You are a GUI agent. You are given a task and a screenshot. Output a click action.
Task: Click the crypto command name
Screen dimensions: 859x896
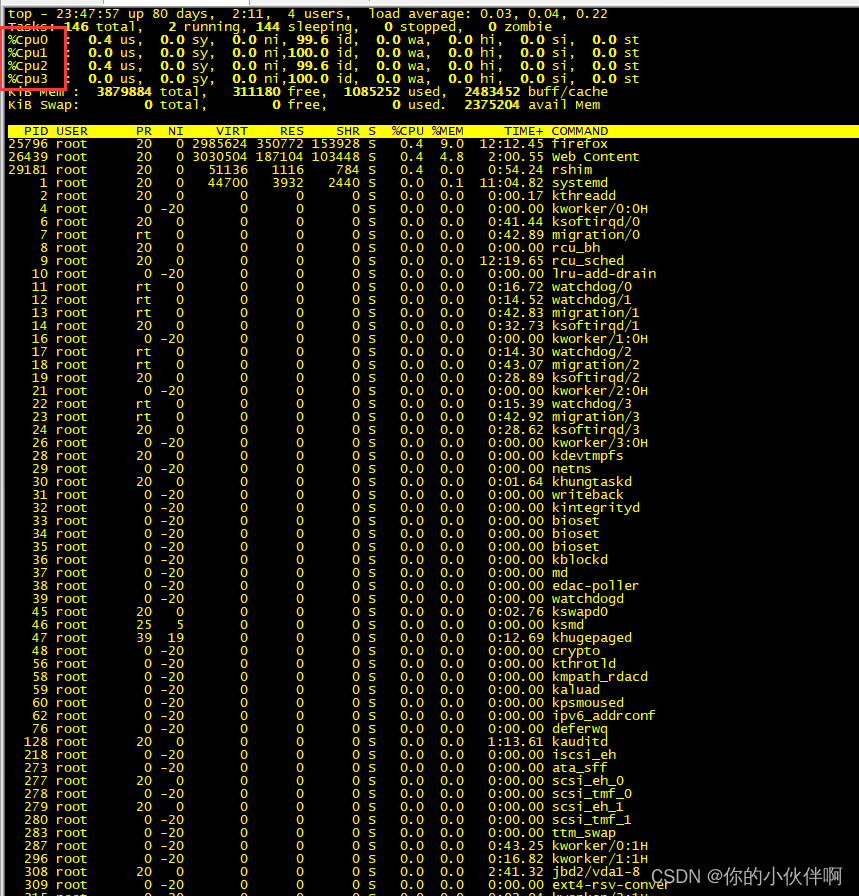tap(576, 651)
